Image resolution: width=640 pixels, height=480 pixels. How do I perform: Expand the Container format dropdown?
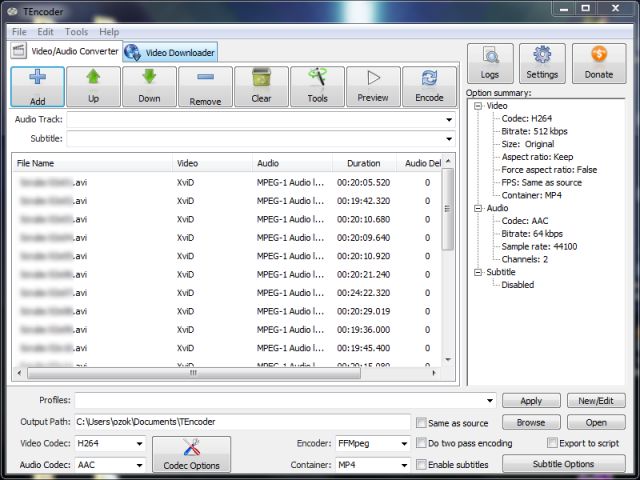click(x=403, y=465)
